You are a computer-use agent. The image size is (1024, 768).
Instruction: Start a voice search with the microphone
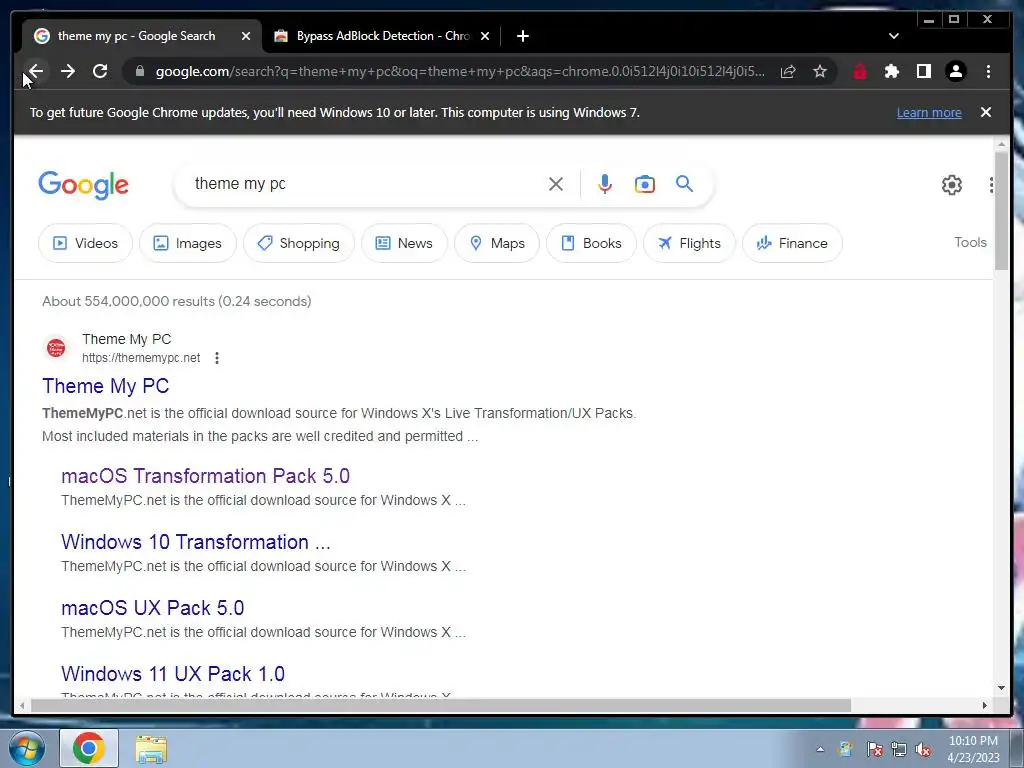[x=605, y=184]
